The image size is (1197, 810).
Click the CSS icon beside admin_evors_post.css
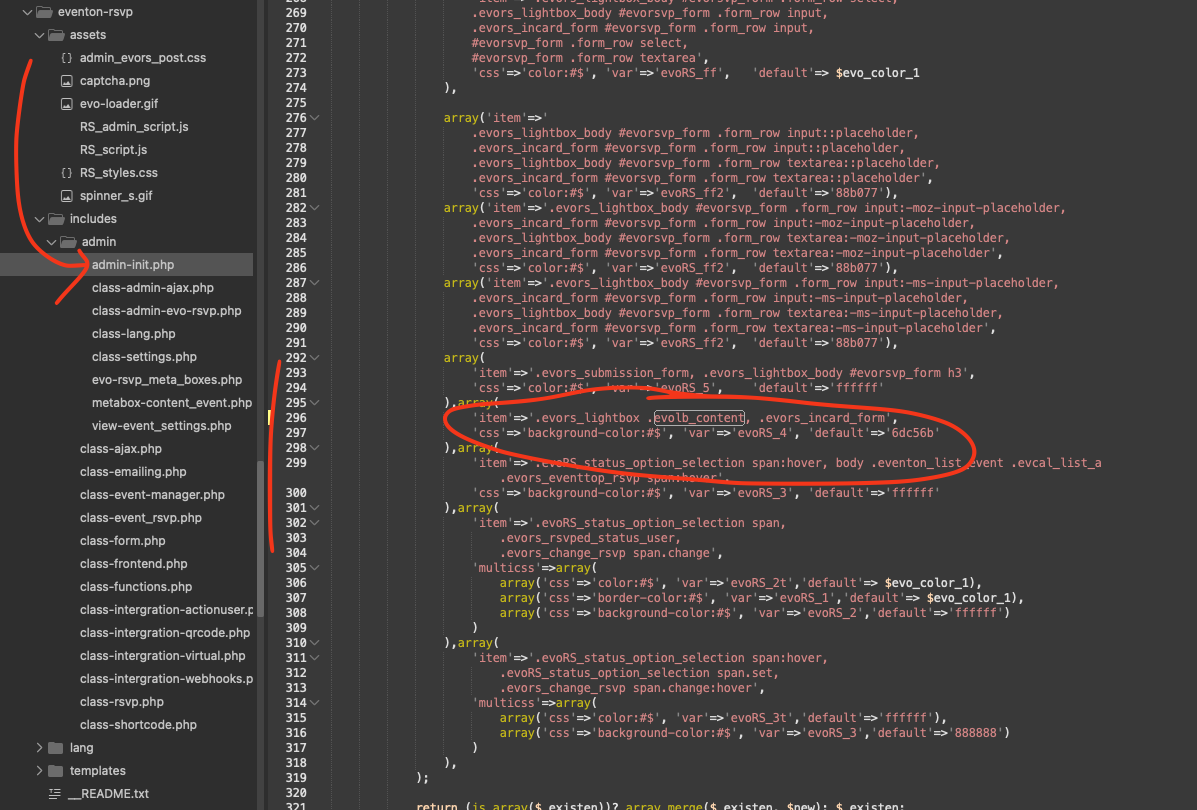[x=66, y=58]
